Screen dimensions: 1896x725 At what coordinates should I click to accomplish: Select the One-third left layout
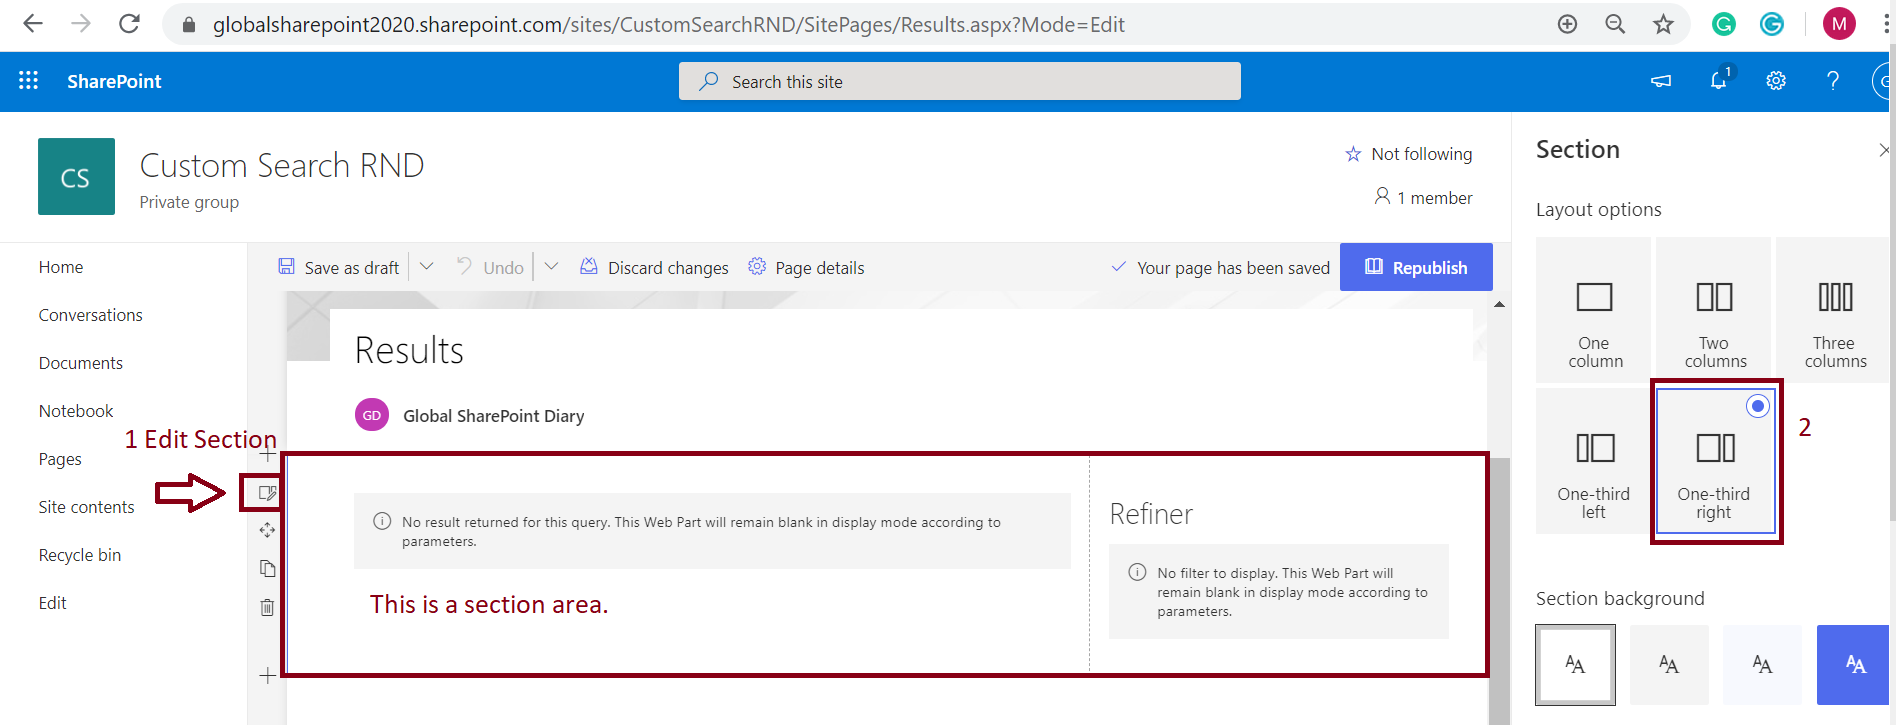pos(1594,460)
